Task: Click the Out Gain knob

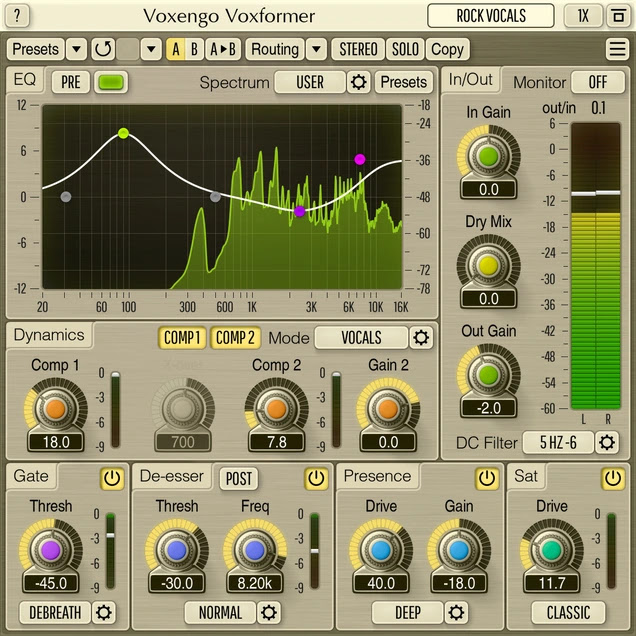Action: tap(488, 375)
